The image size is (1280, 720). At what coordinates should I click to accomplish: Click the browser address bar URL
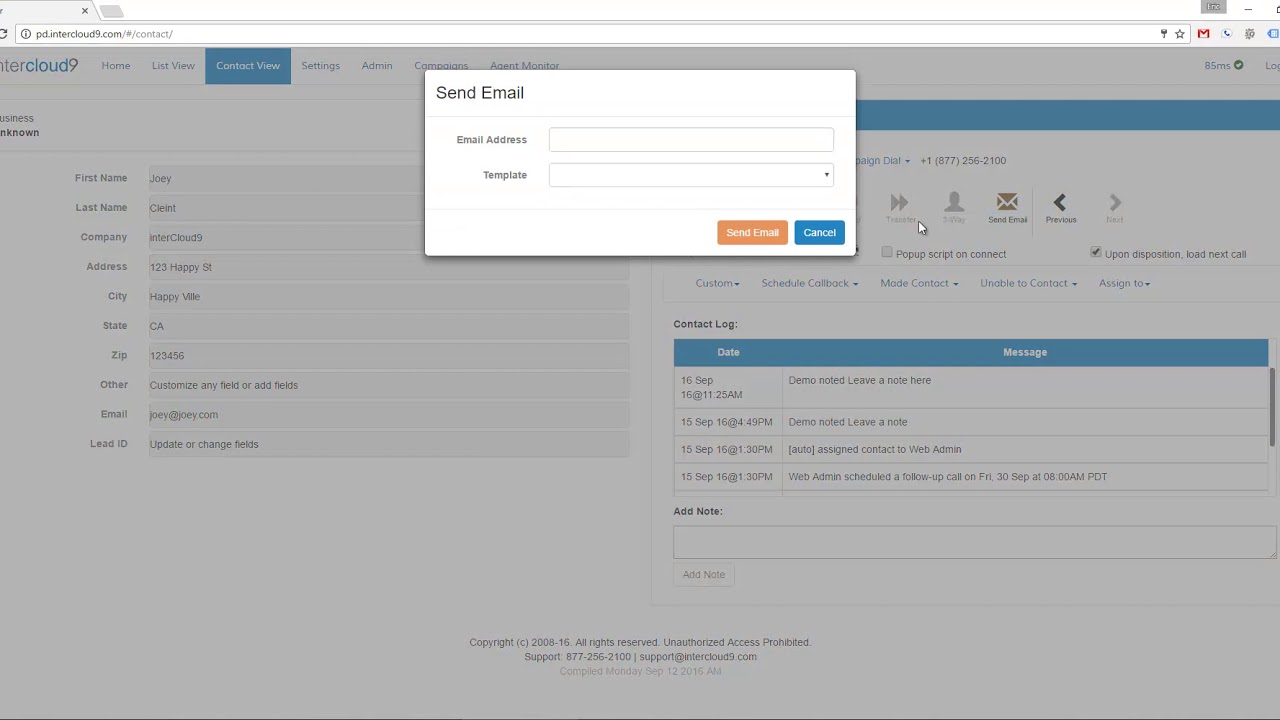104,34
